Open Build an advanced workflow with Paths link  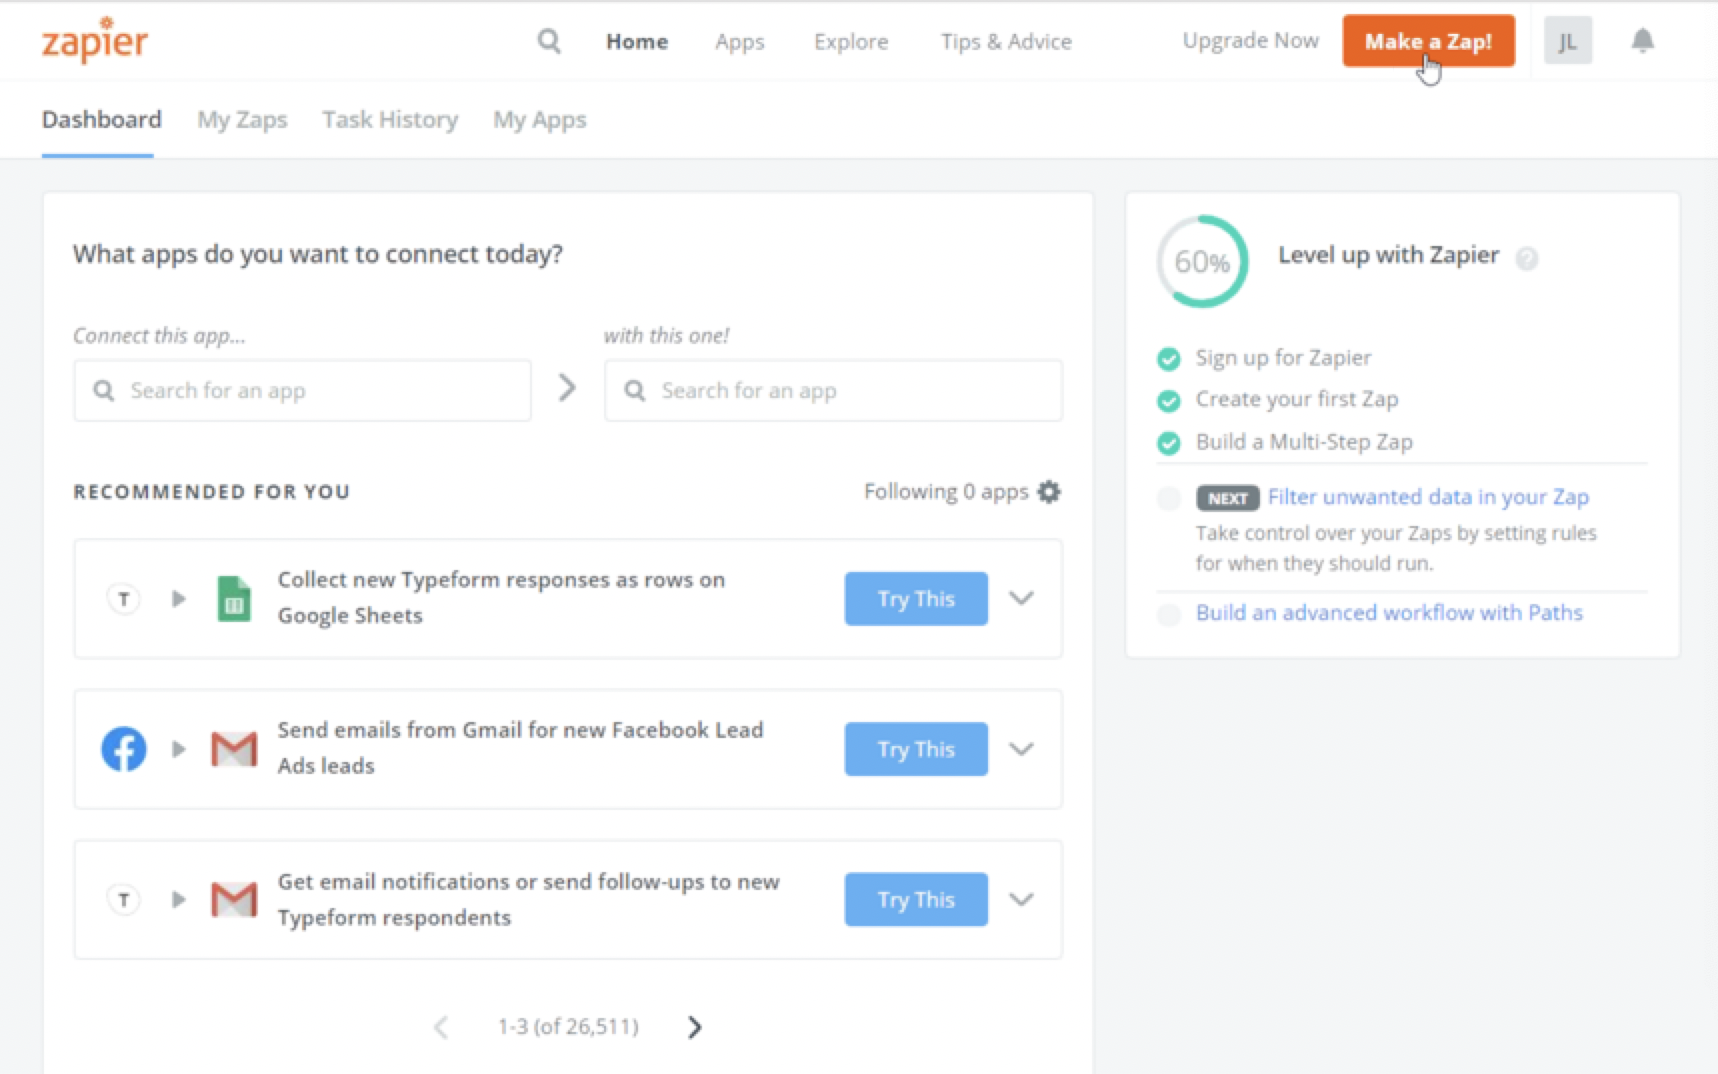tap(1389, 613)
